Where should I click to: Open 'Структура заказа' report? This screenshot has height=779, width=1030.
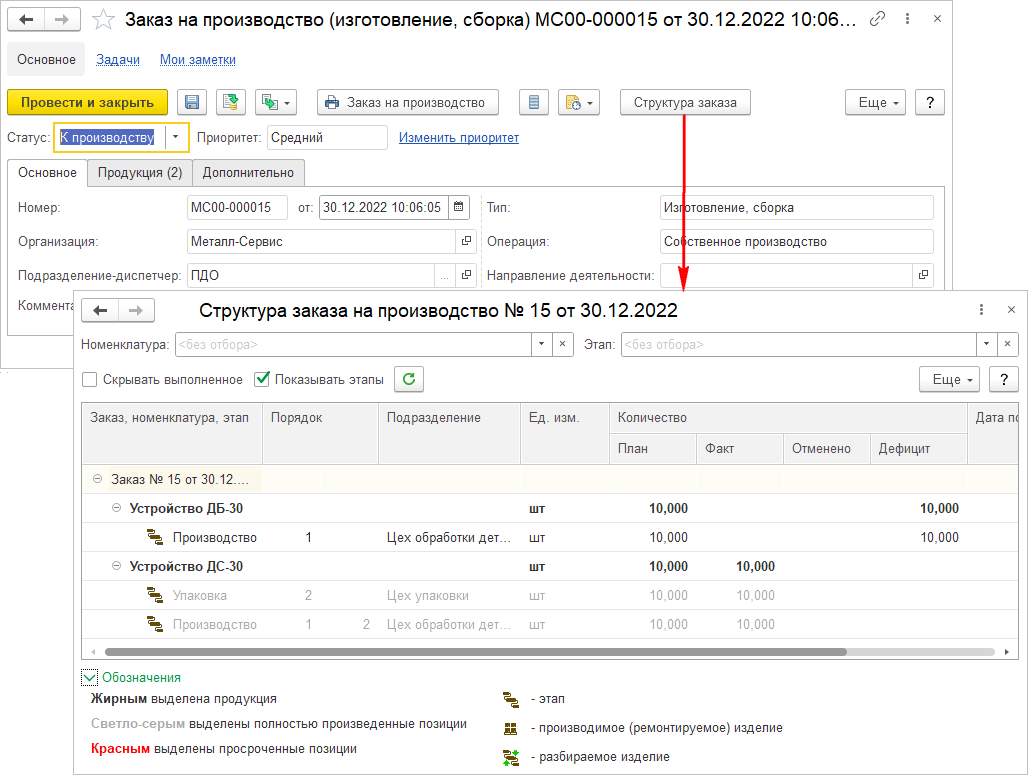685,102
